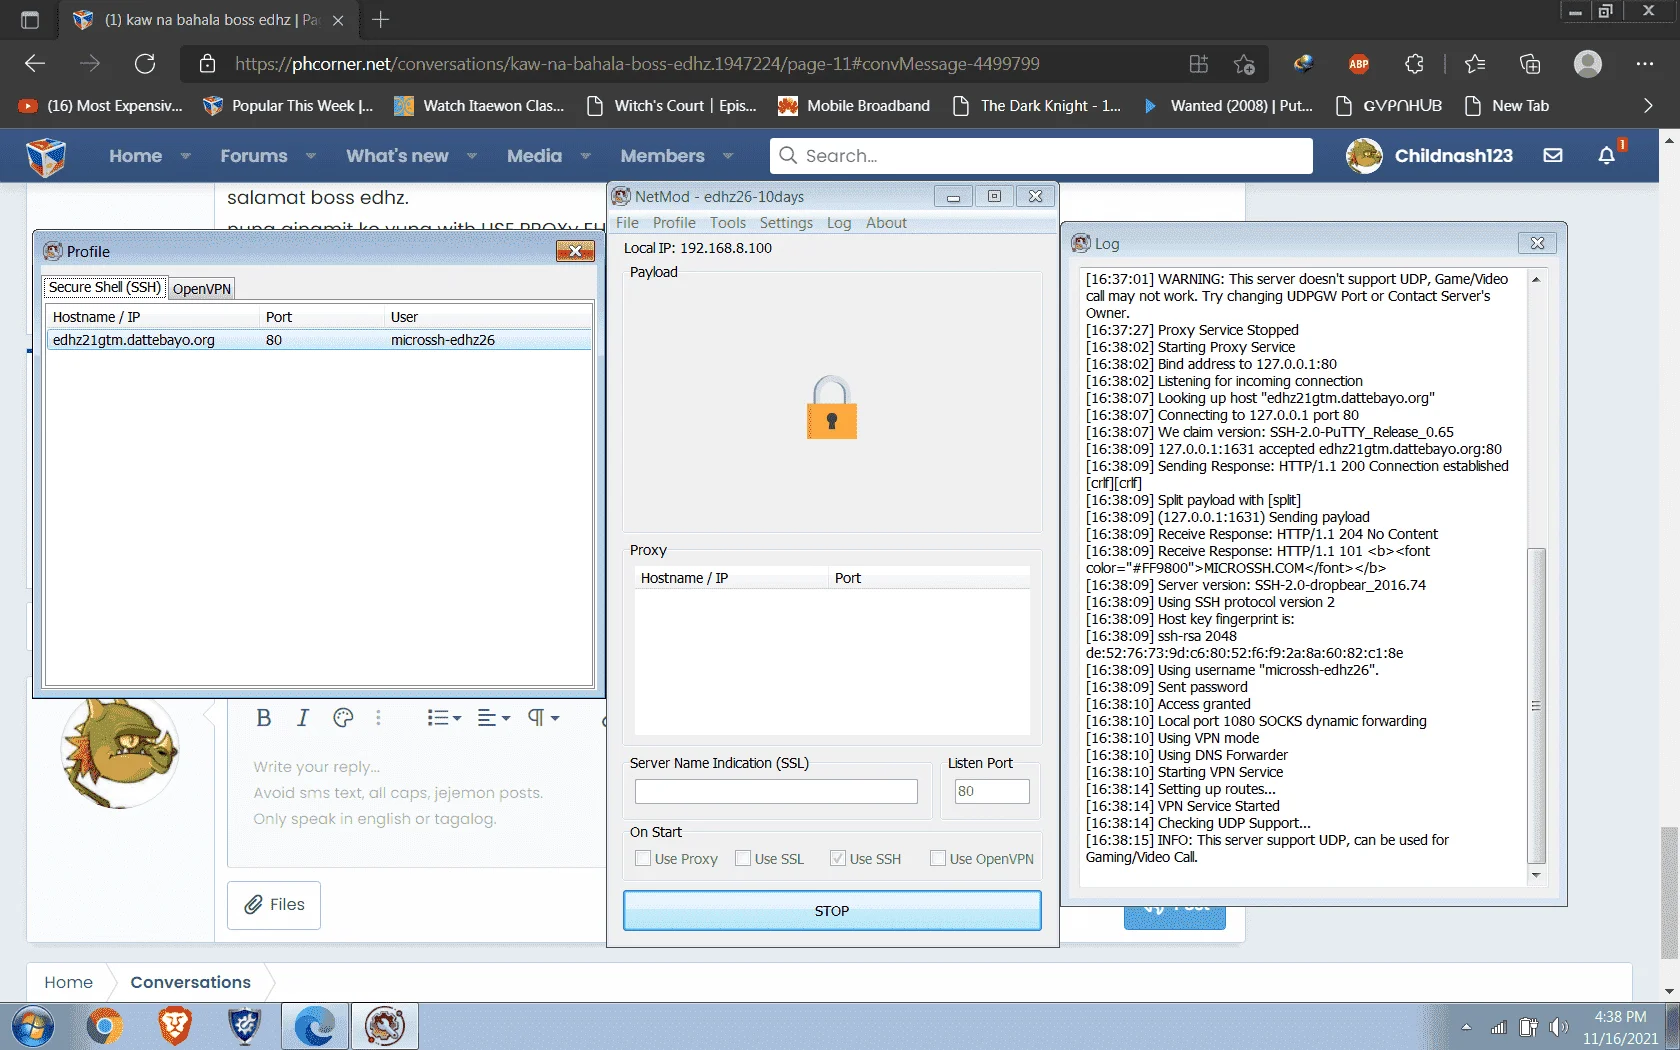This screenshot has height=1050, width=1680.
Task: Reload the page with the refresh icon
Action: (x=145, y=64)
